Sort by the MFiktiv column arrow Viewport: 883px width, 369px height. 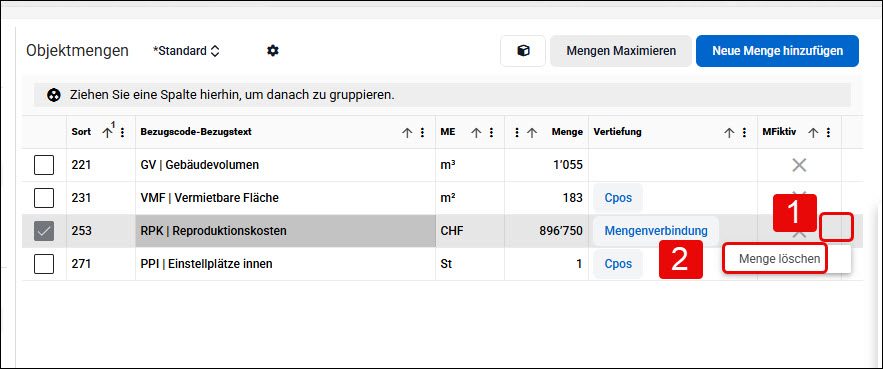pyautogui.click(x=813, y=132)
